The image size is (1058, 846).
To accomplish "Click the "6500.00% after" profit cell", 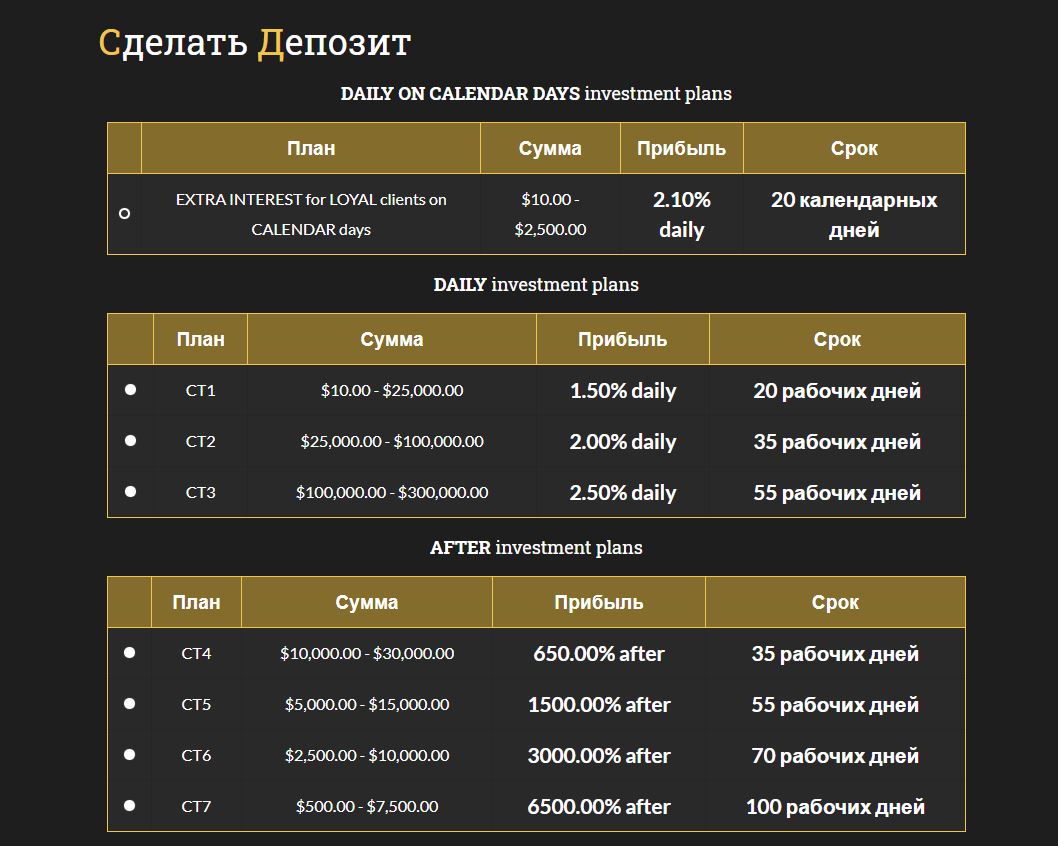I will point(599,806).
